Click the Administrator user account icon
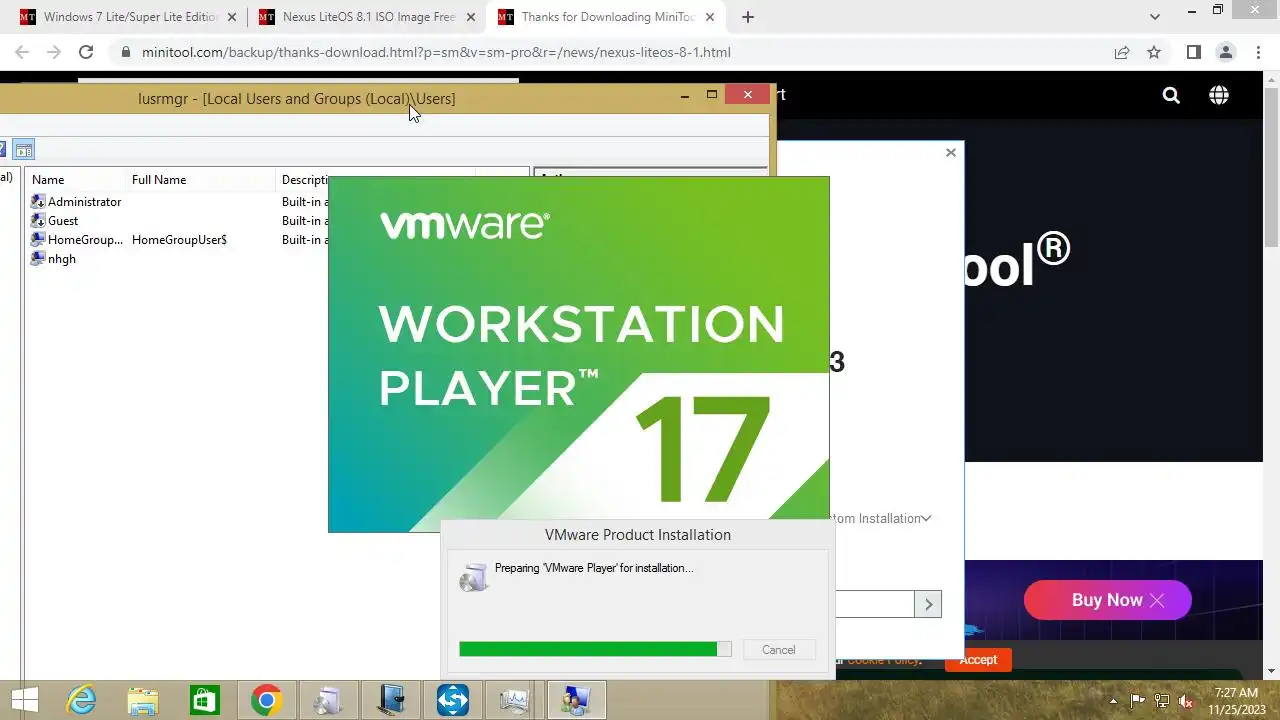Screen dimensions: 1280x720 point(38,202)
